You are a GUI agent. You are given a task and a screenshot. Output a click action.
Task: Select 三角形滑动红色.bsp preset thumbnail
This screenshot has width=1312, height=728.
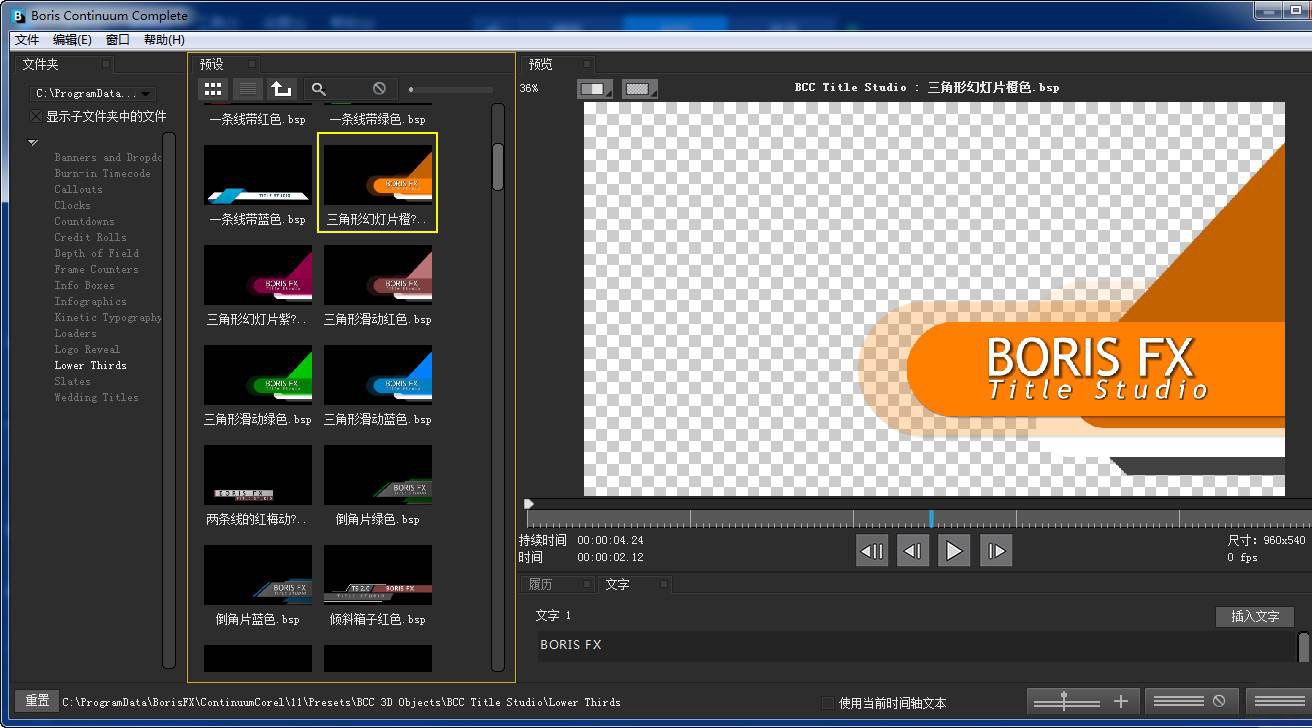(378, 275)
